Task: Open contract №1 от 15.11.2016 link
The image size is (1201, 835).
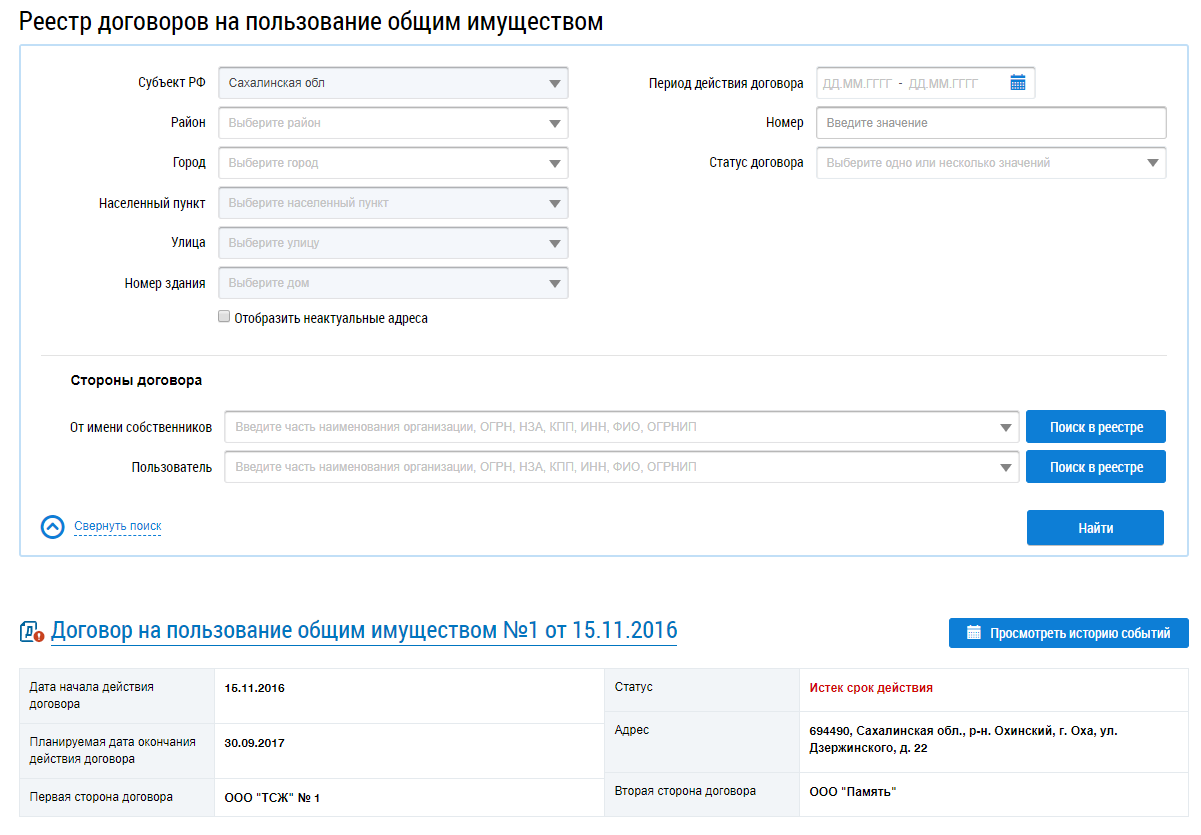Action: (x=364, y=631)
